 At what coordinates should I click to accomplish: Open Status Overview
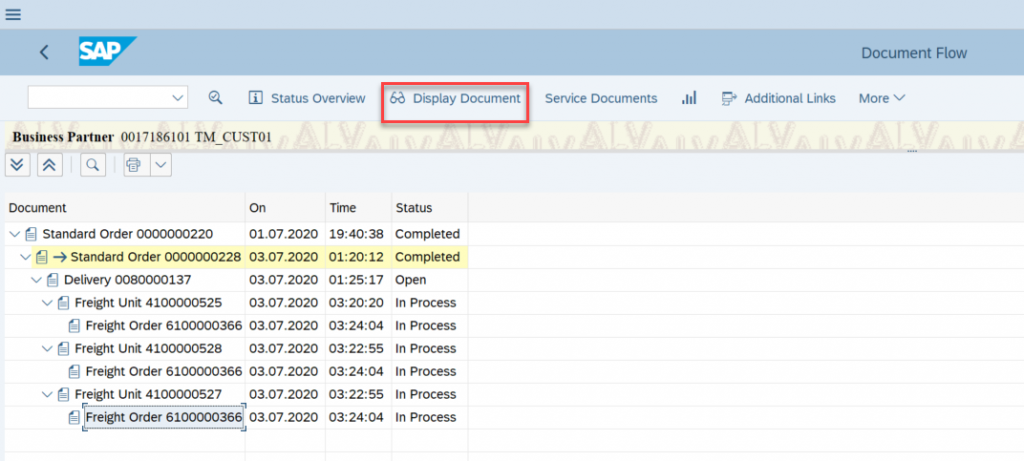click(308, 98)
